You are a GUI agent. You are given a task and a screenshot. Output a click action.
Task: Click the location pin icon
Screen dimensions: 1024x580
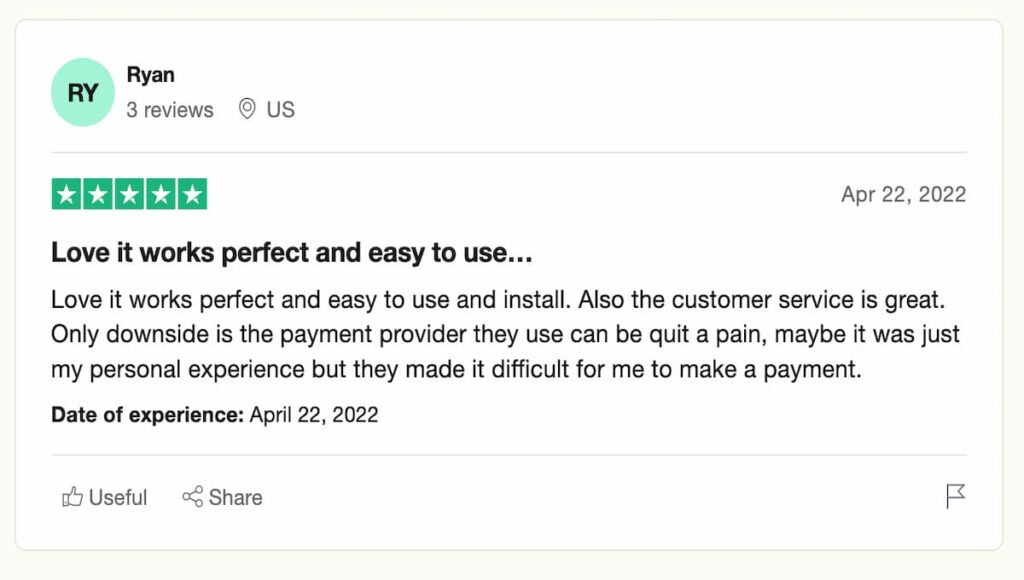(247, 108)
